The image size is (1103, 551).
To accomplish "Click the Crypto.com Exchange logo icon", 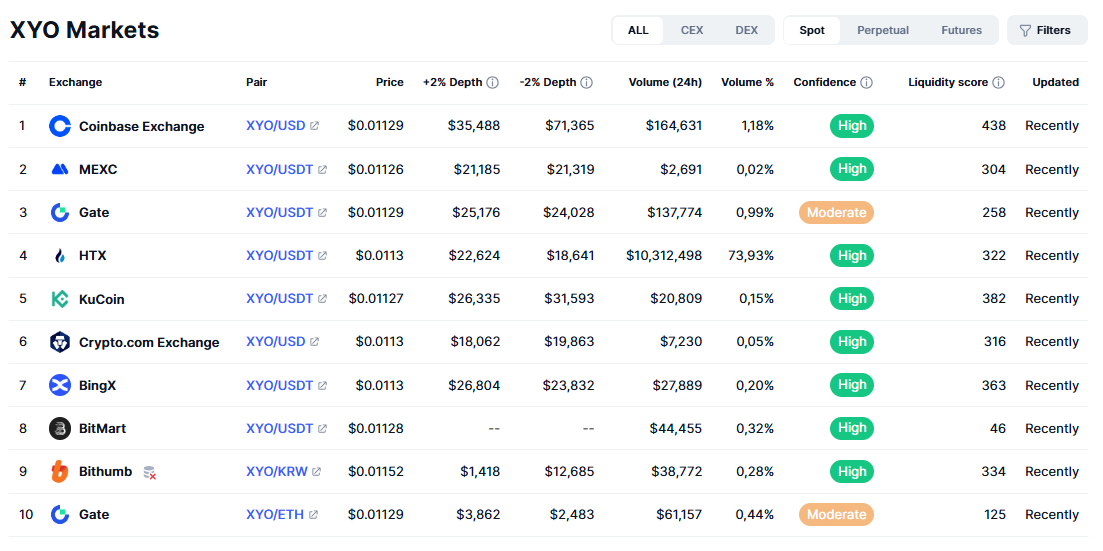I will 60,342.
